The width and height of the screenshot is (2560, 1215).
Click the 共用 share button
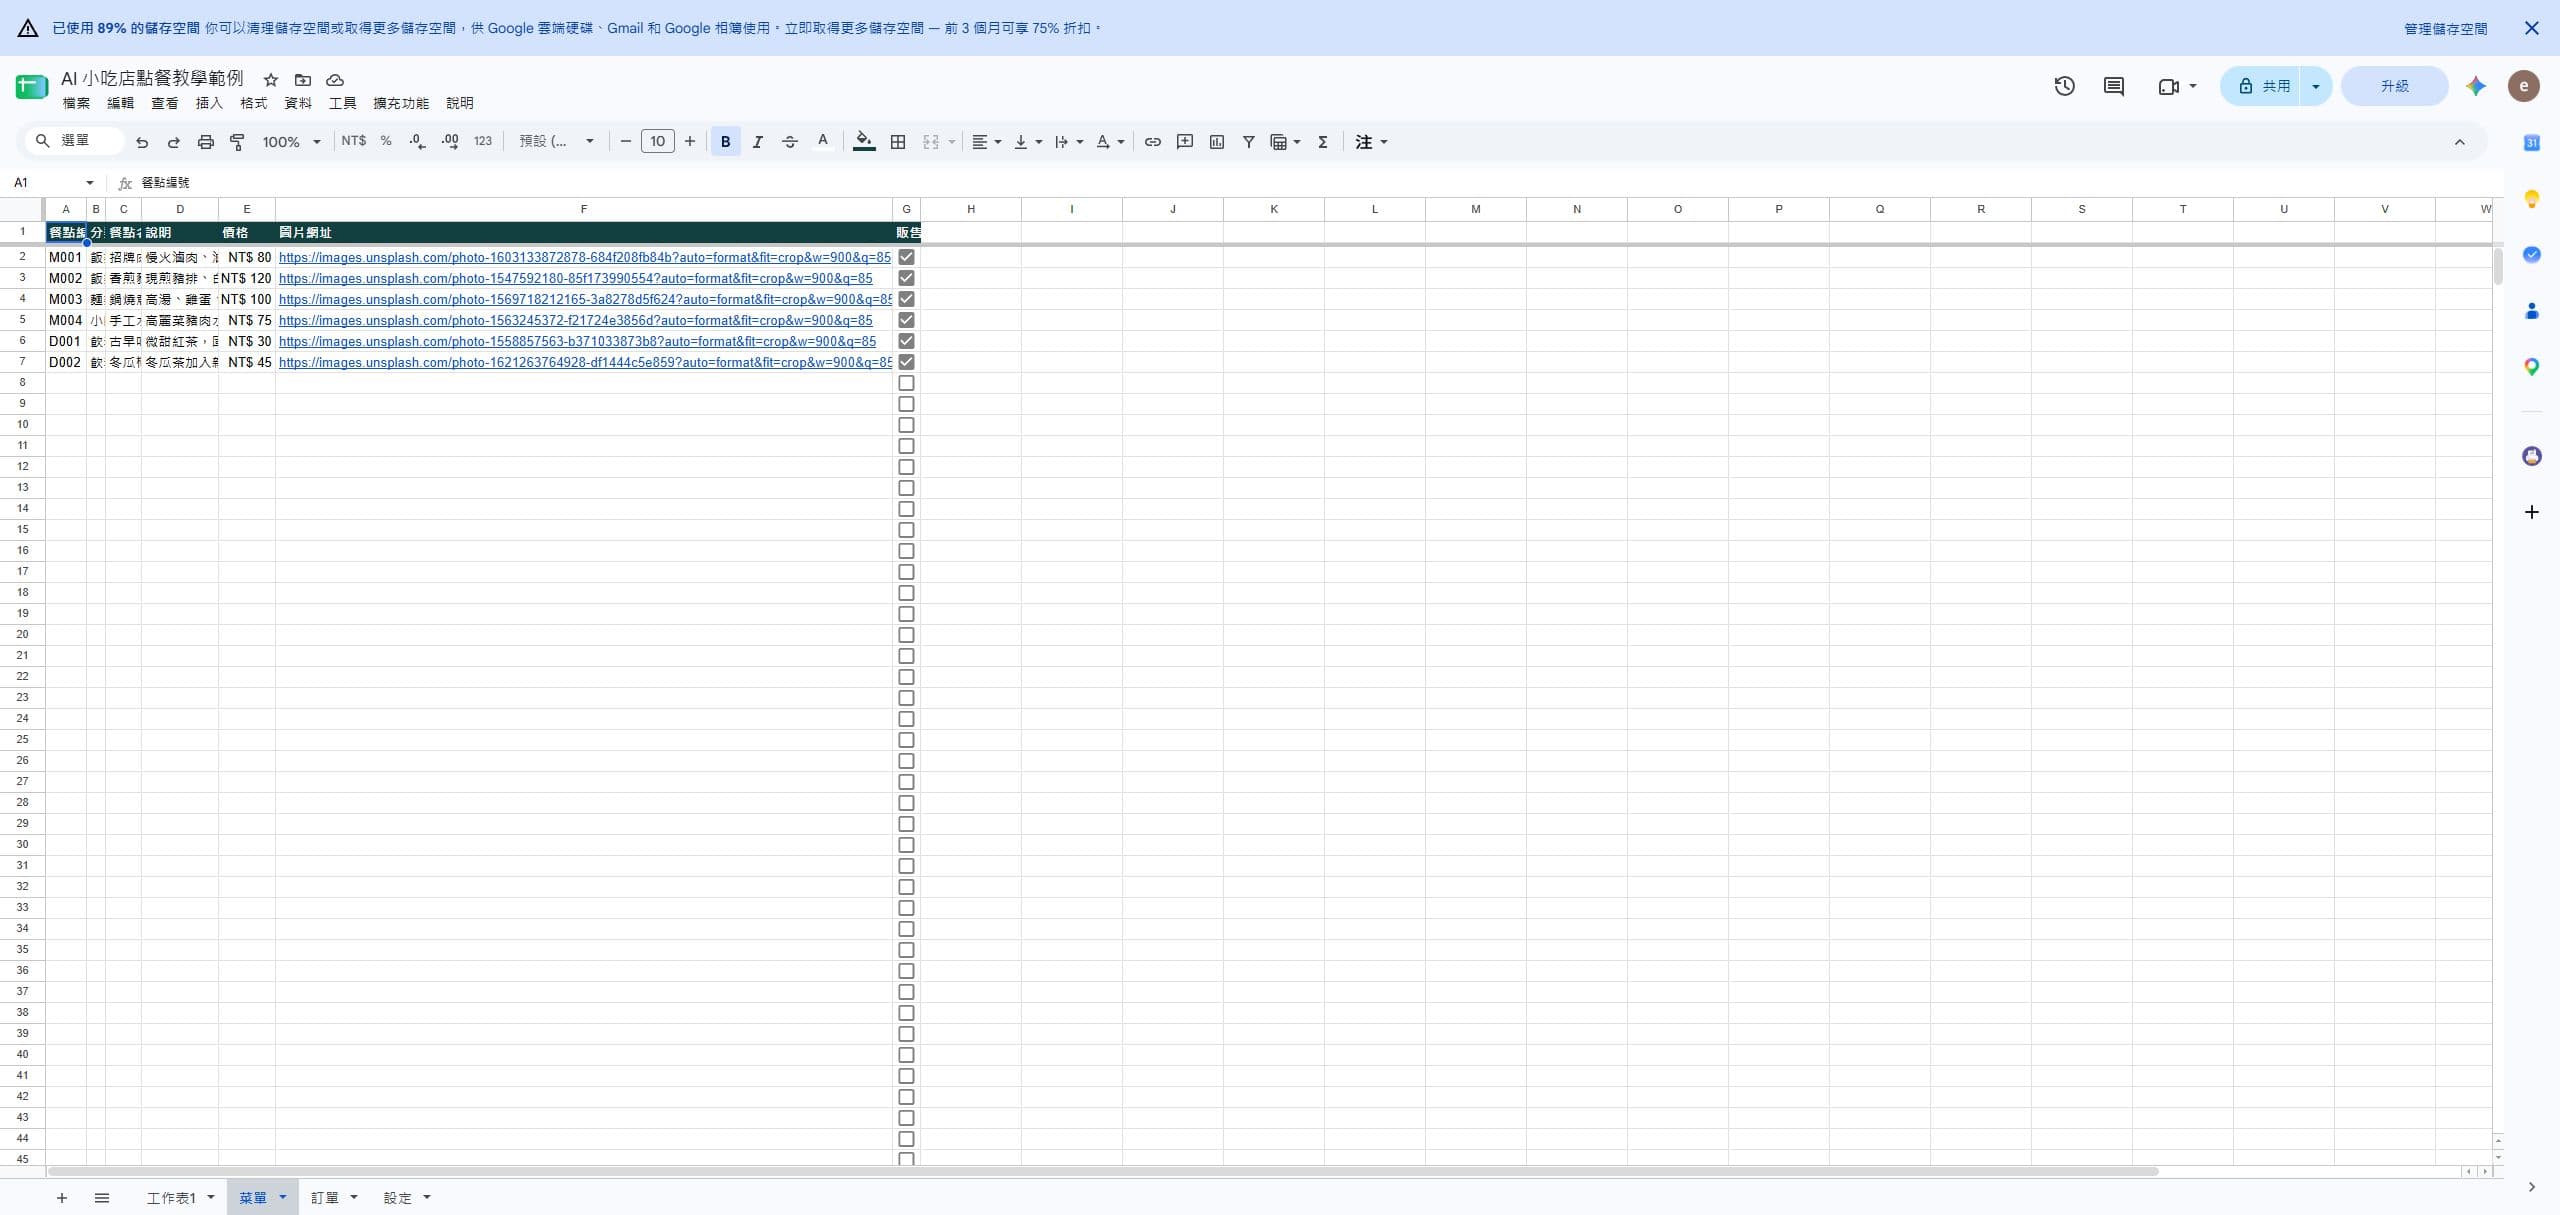[2262, 86]
